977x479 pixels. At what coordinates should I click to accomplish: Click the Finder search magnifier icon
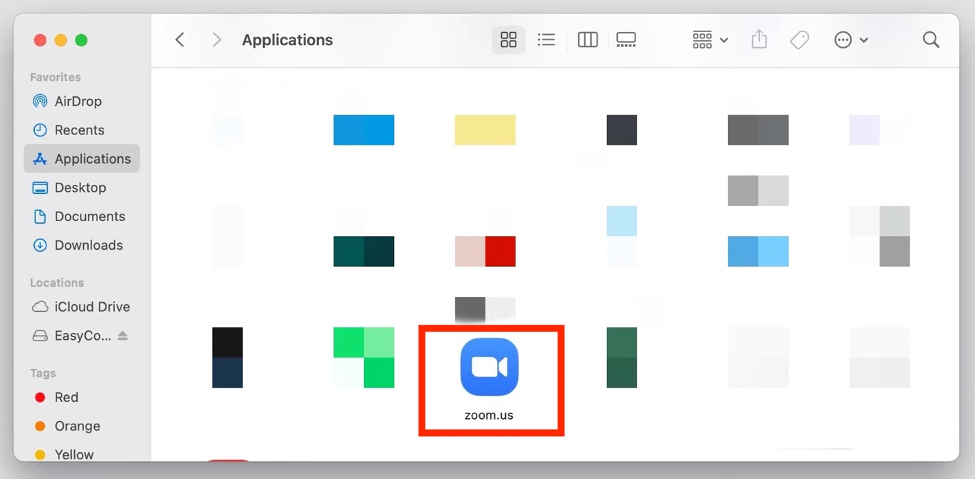tap(930, 40)
